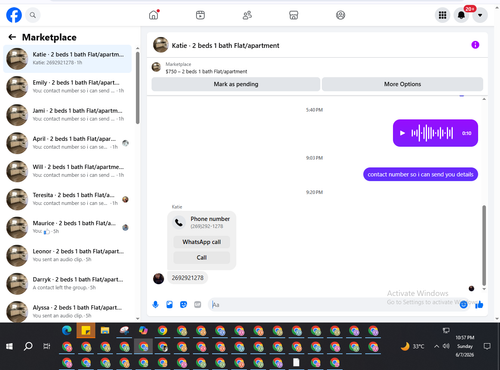500x370 pixels.
Task: Click the chat thread scrollbar
Action: (x=484, y=245)
